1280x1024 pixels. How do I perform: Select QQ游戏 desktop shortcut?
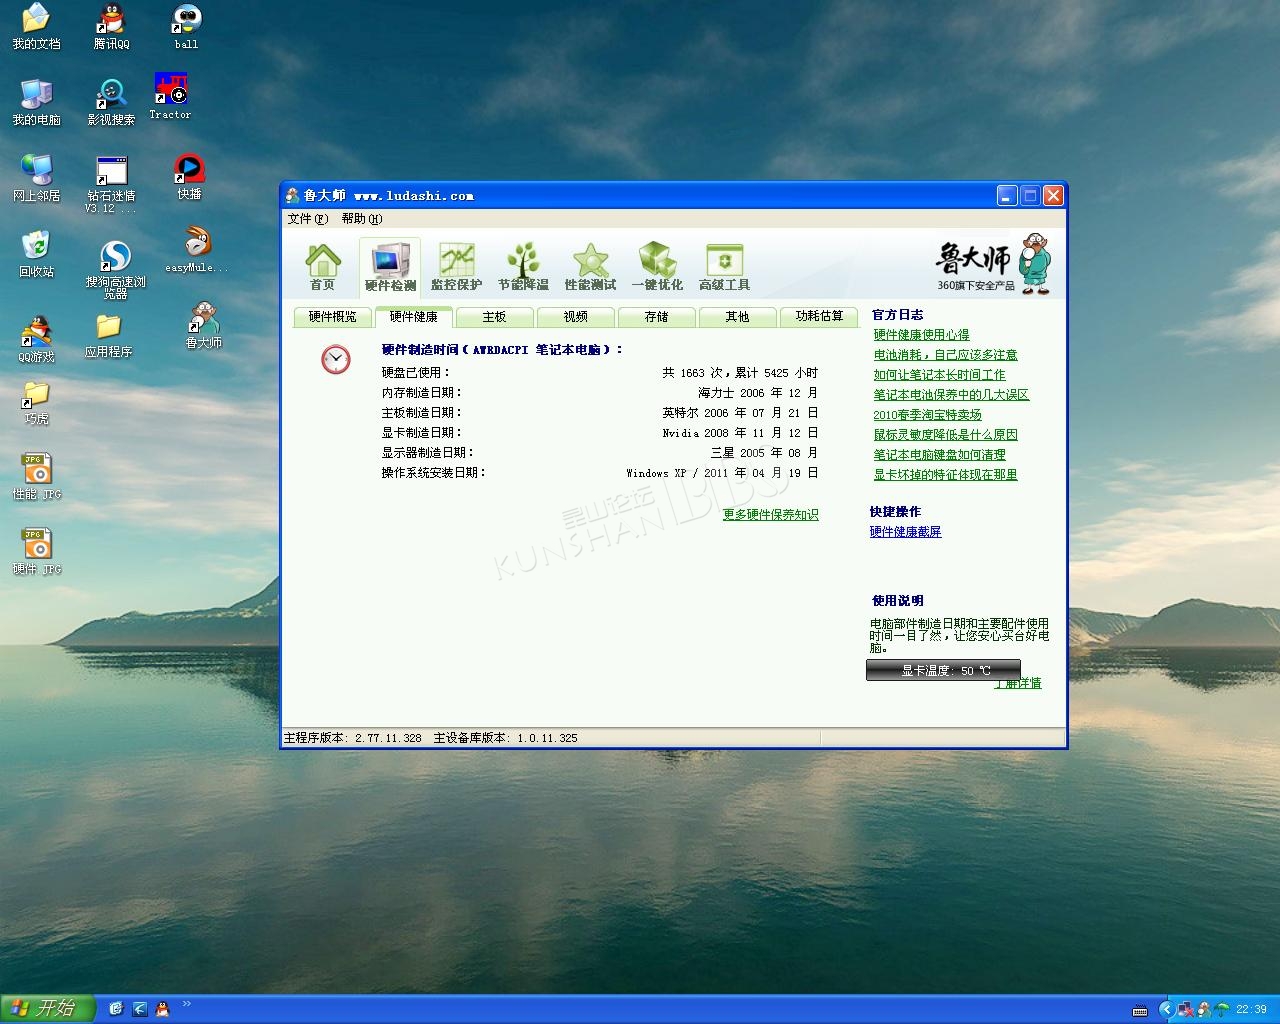tap(36, 339)
